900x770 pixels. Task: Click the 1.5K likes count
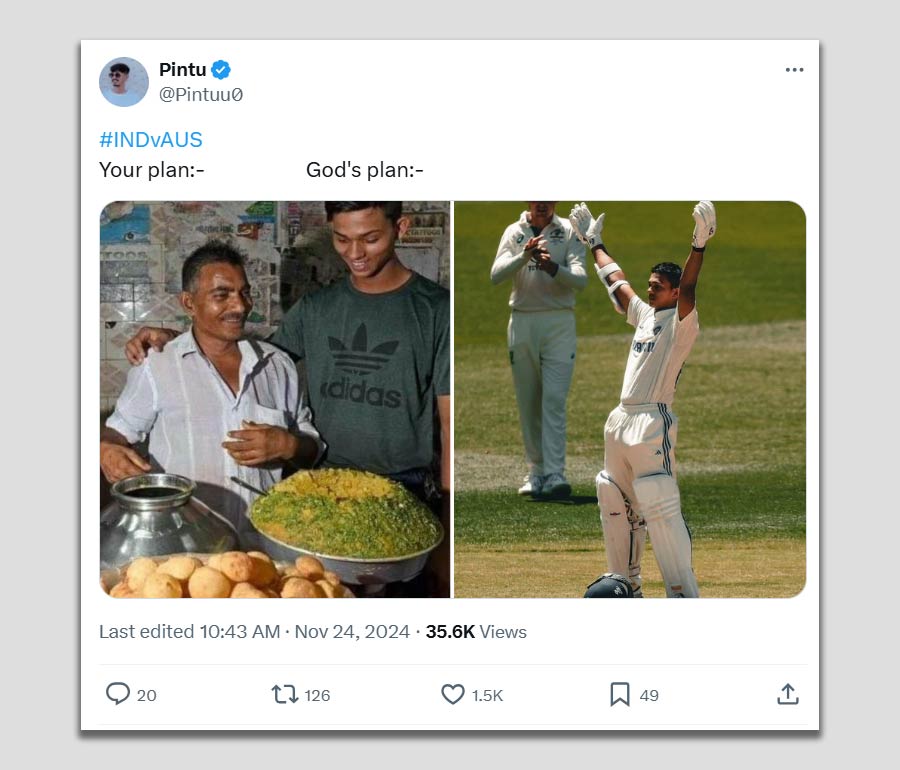(x=488, y=695)
